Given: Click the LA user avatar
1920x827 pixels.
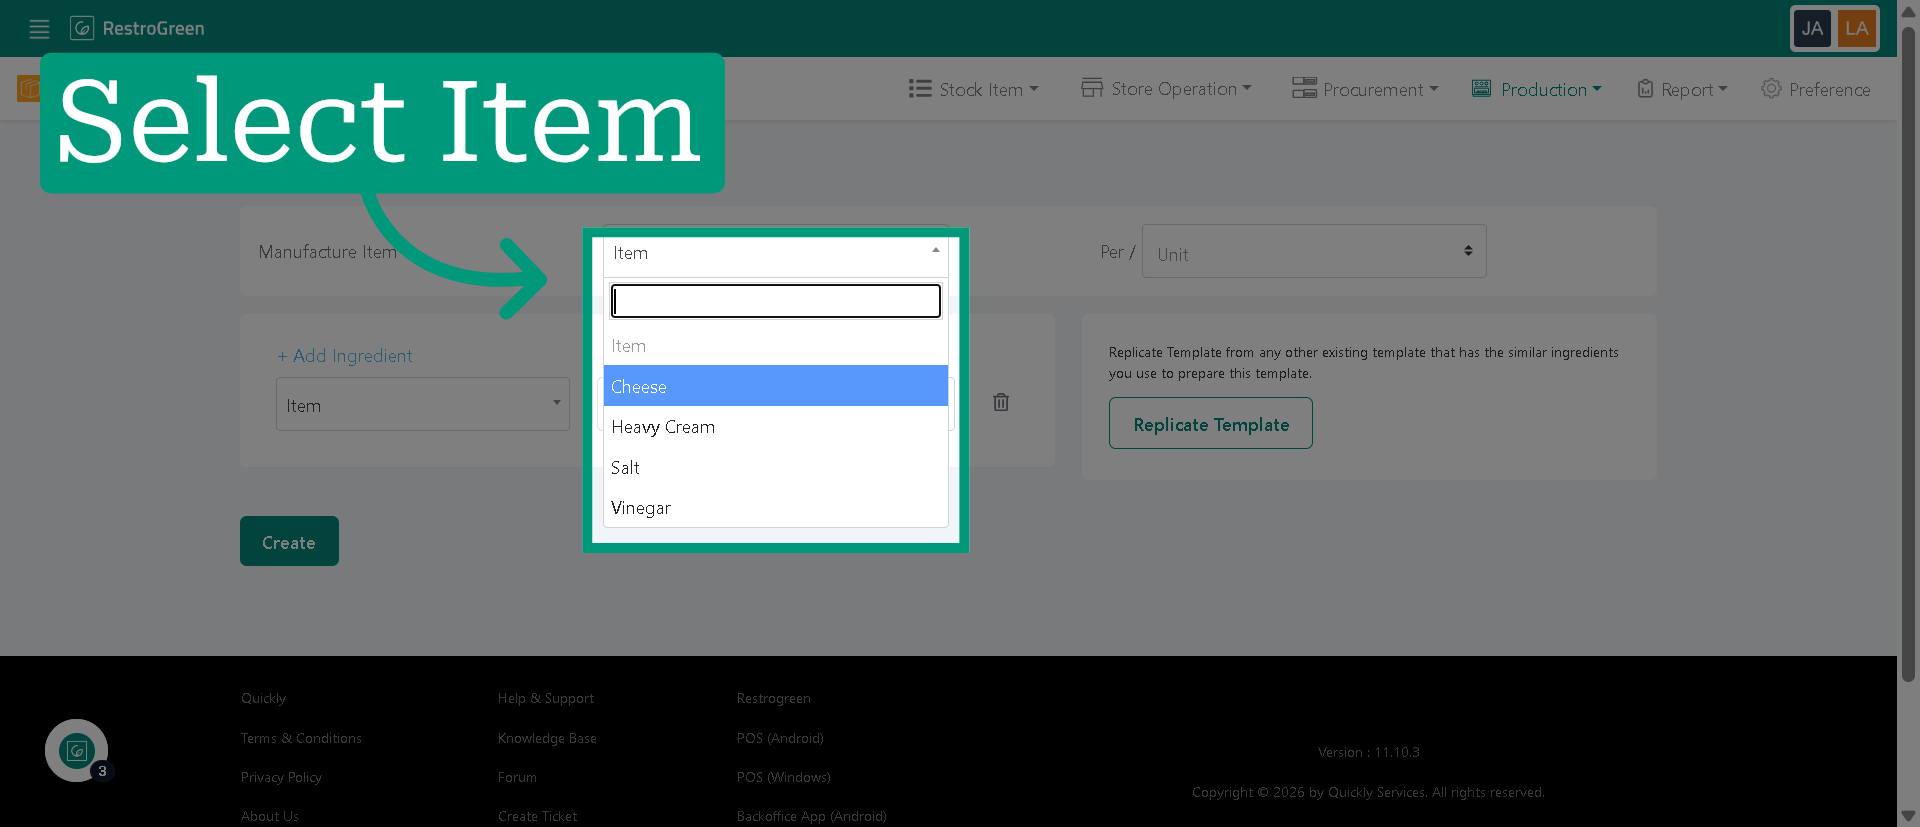Looking at the screenshot, I should (x=1857, y=28).
